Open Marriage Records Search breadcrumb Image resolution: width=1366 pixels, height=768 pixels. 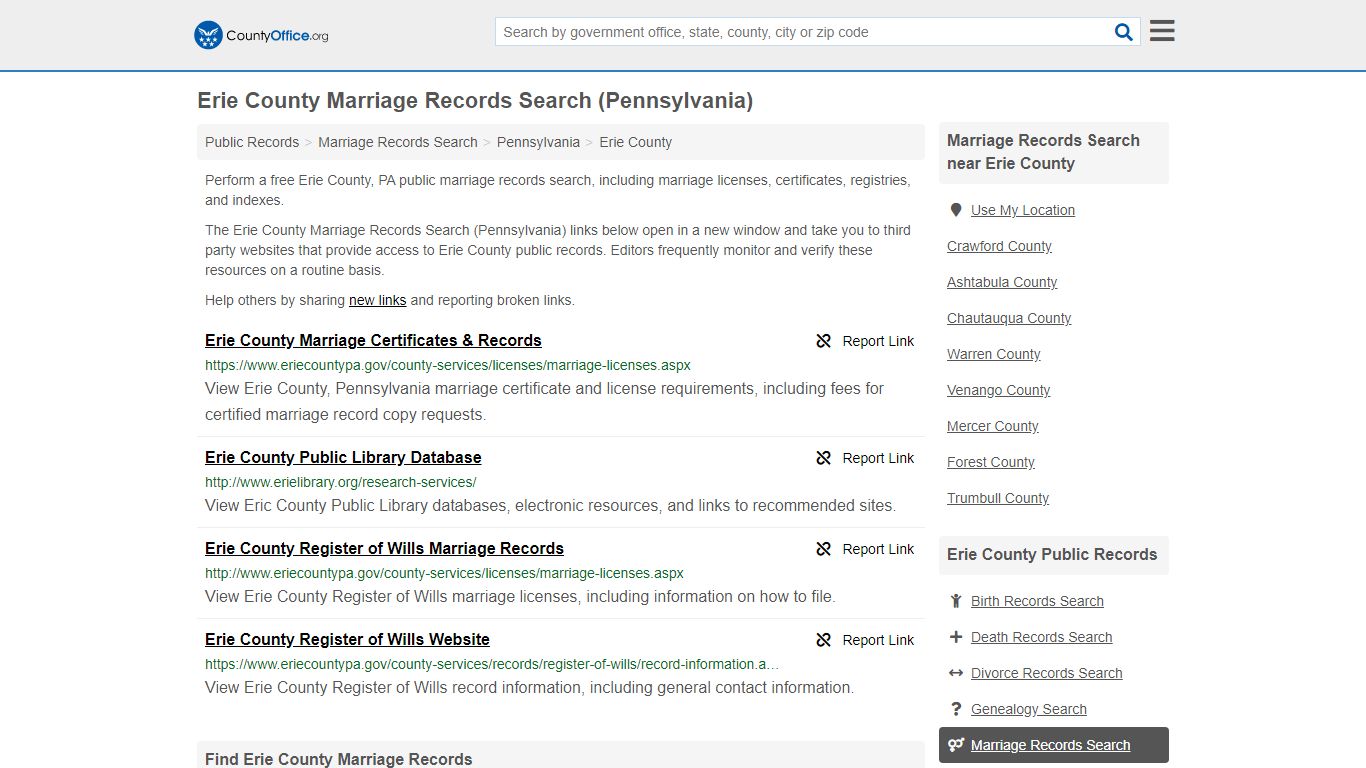pos(398,142)
